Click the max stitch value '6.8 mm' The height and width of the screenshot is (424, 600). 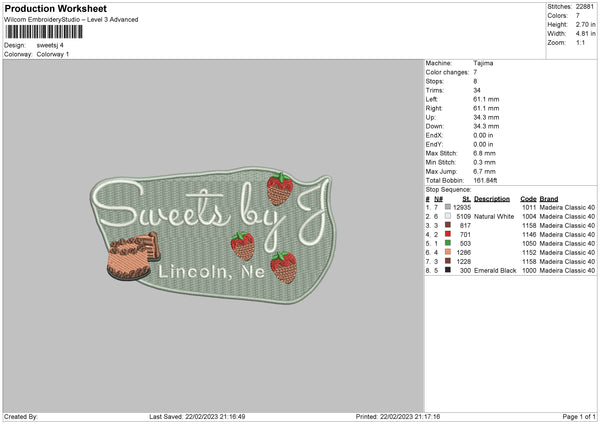[484, 153]
